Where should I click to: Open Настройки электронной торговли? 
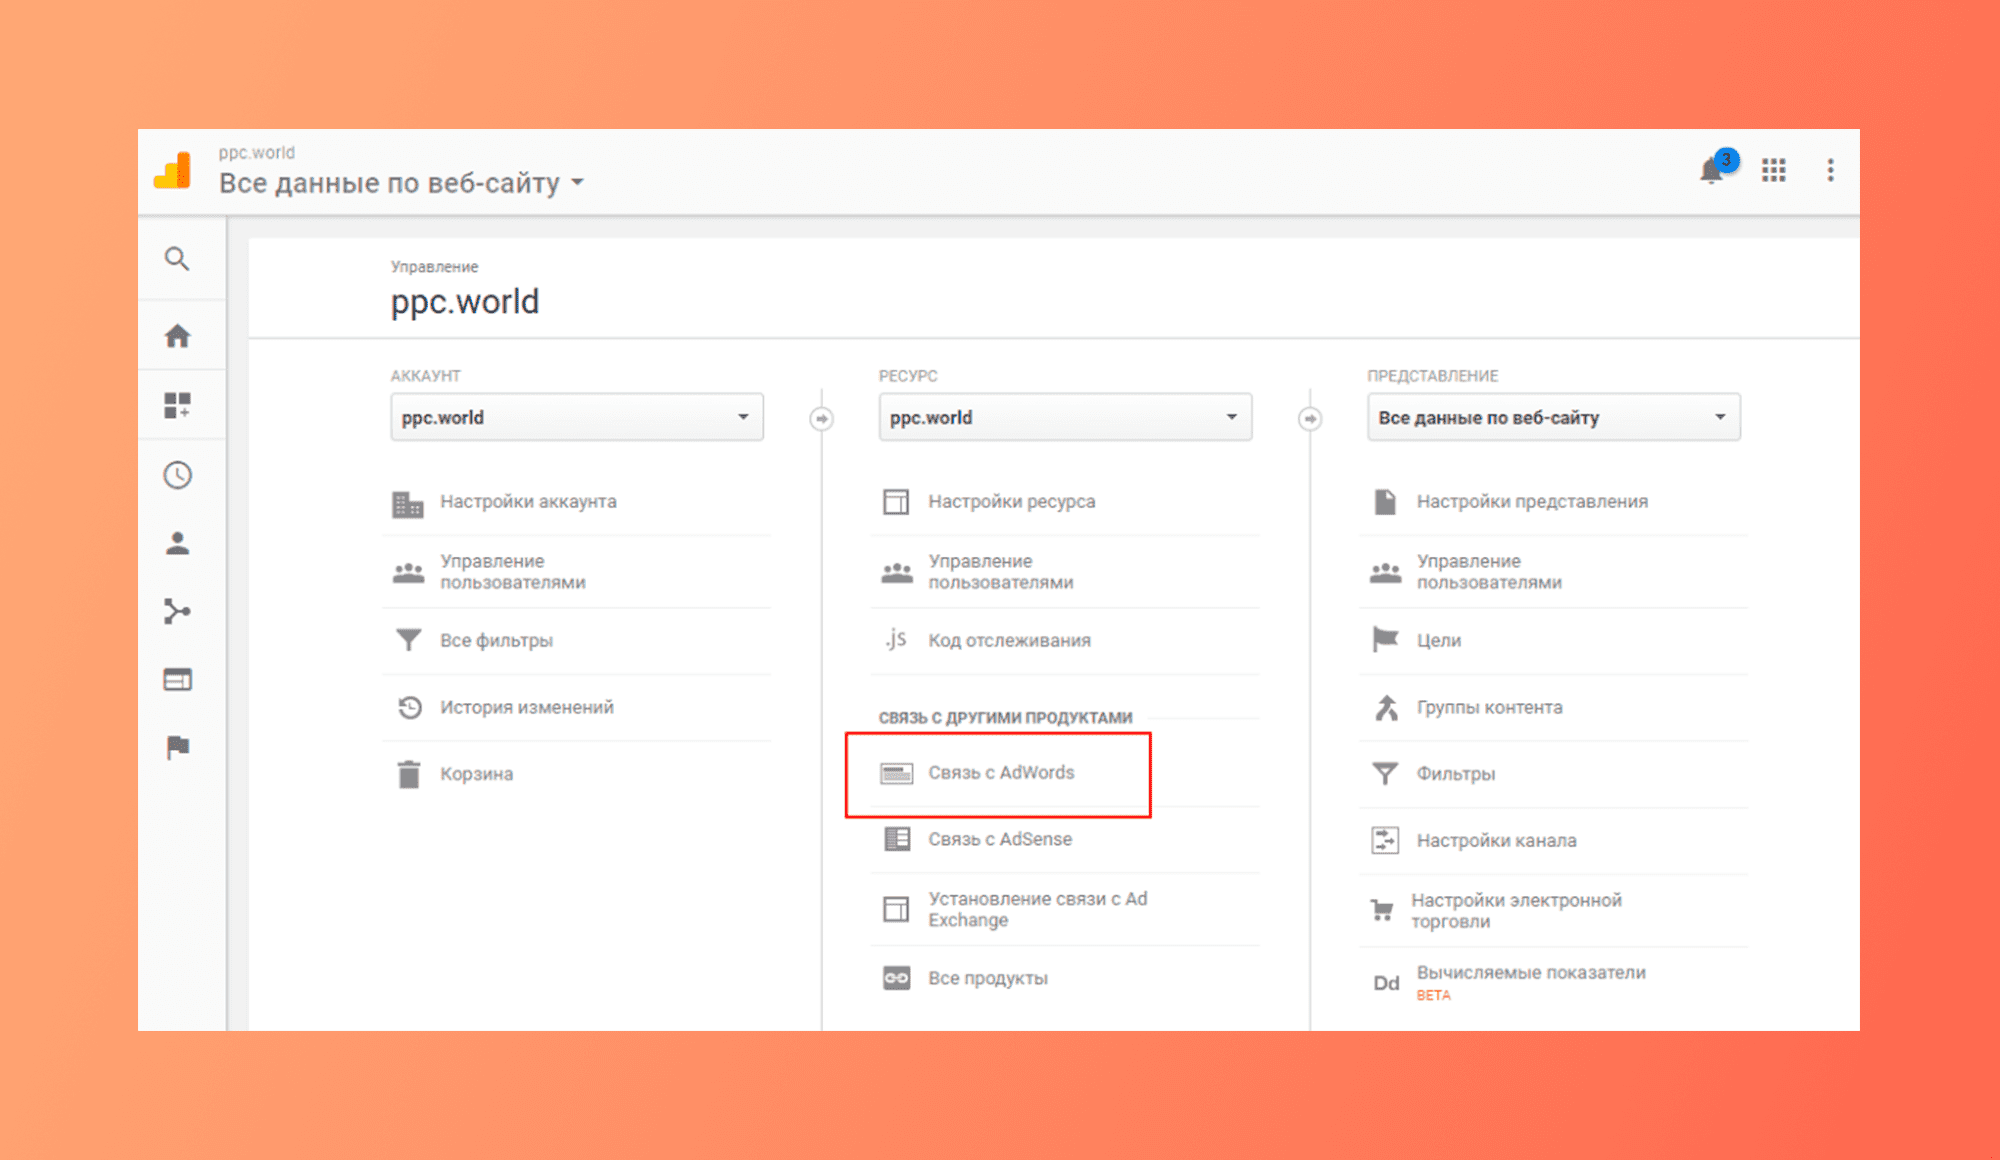click(1516, 911)
